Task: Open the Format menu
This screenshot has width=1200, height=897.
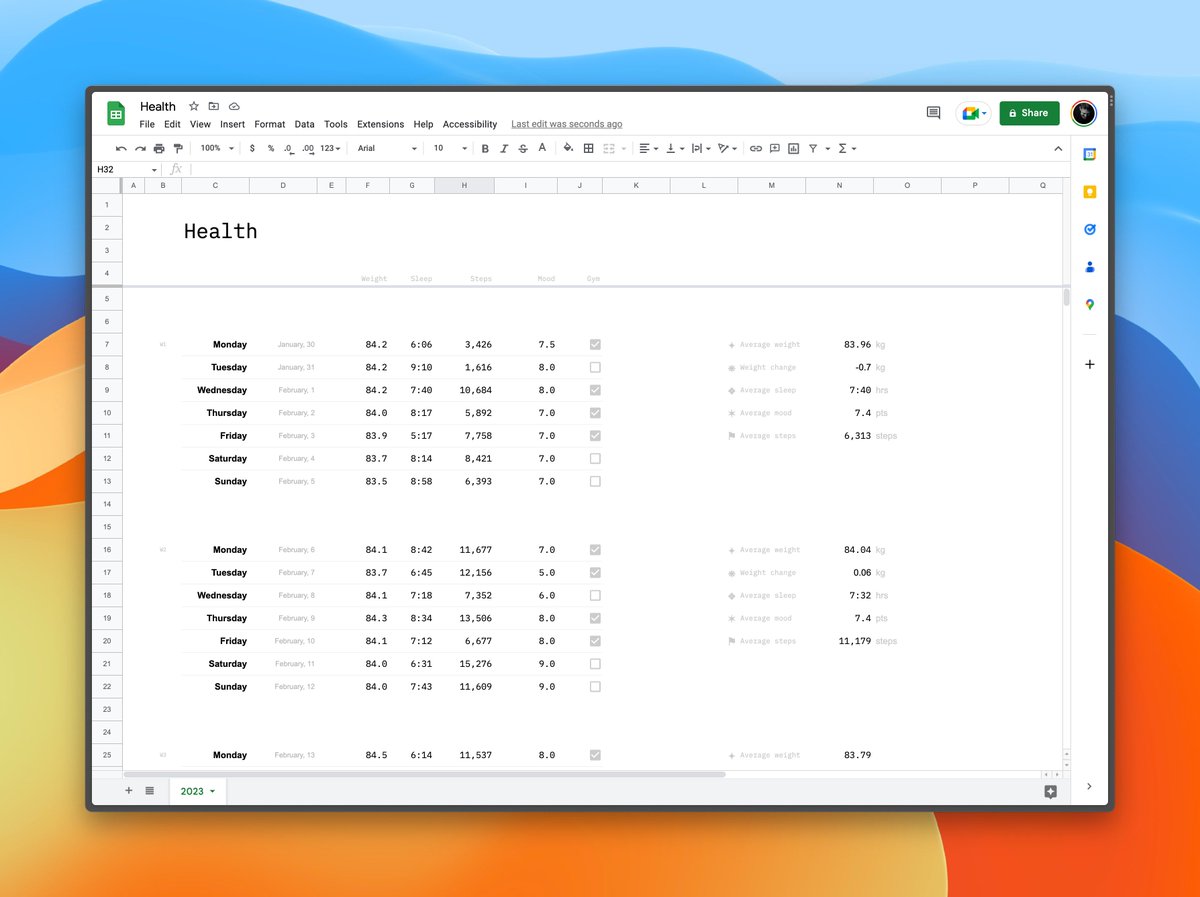Action: 270,124
